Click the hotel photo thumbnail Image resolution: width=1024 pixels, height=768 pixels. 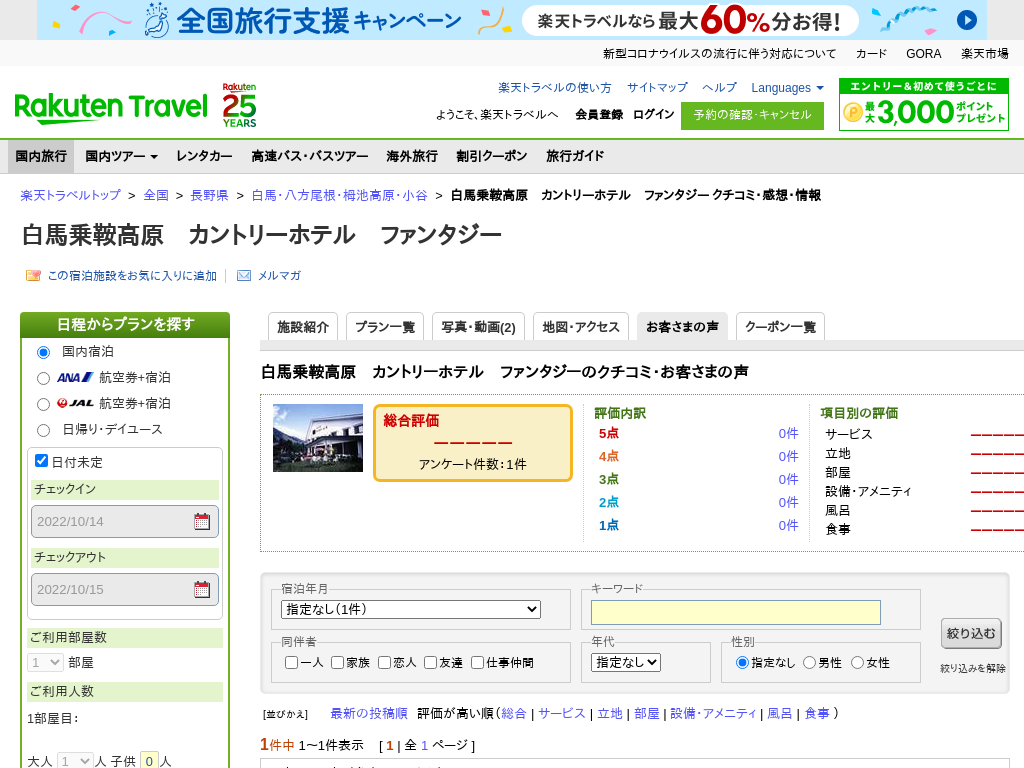coord(317,438)
